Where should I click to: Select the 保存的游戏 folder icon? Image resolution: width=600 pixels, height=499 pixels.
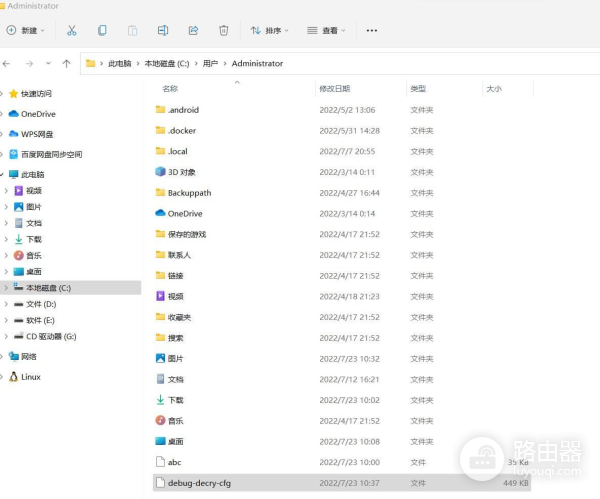160,234
